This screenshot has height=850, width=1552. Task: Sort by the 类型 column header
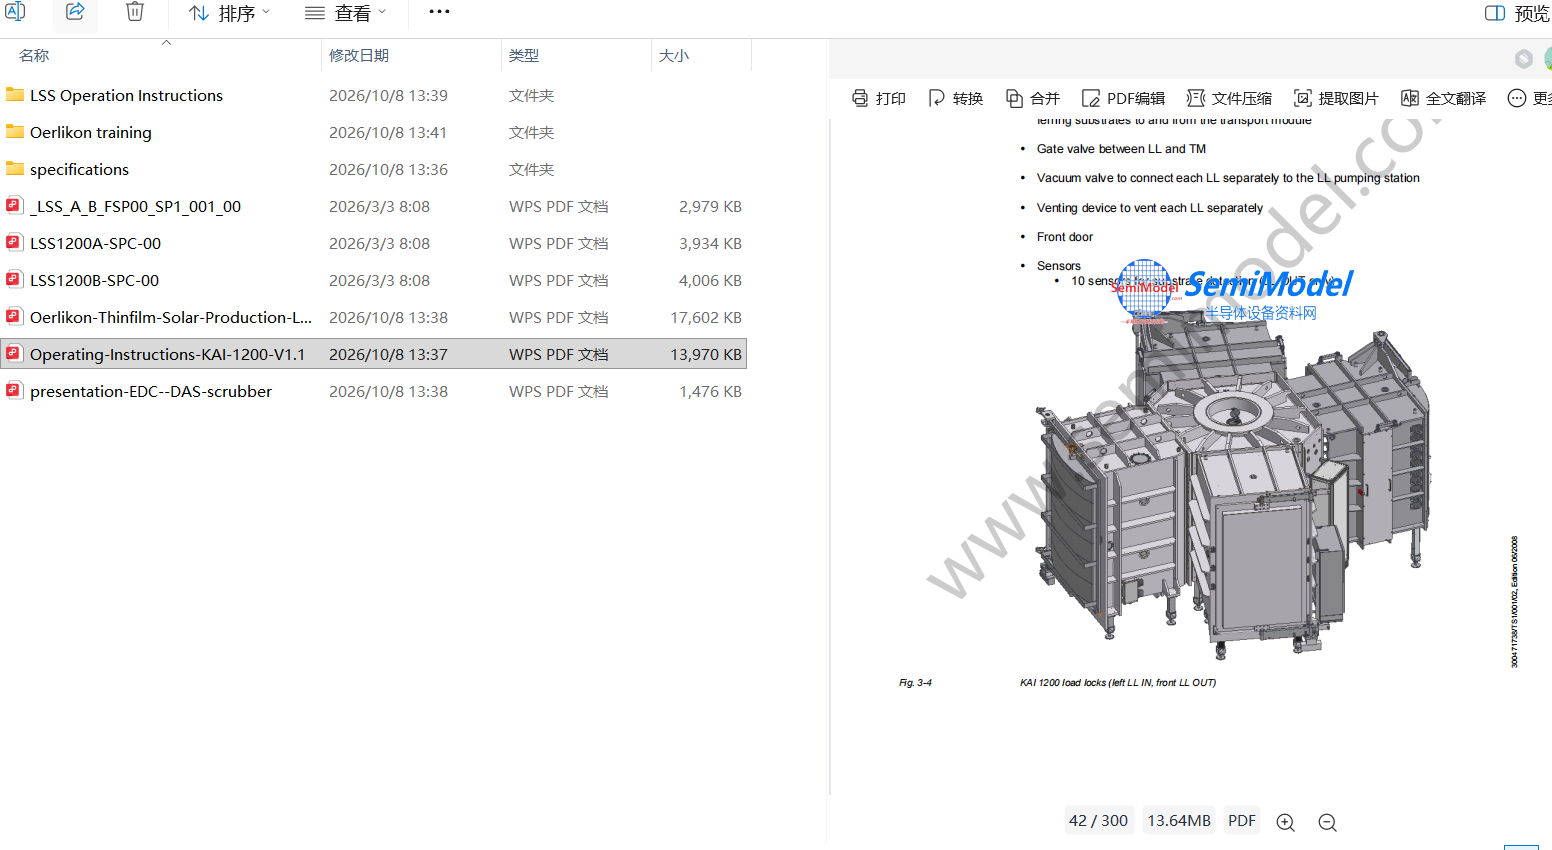click(524, 56)
